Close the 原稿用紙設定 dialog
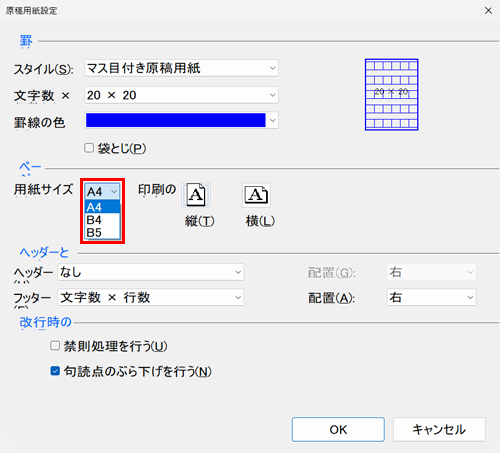Screen dimensions: 500x453 (488, 11)
